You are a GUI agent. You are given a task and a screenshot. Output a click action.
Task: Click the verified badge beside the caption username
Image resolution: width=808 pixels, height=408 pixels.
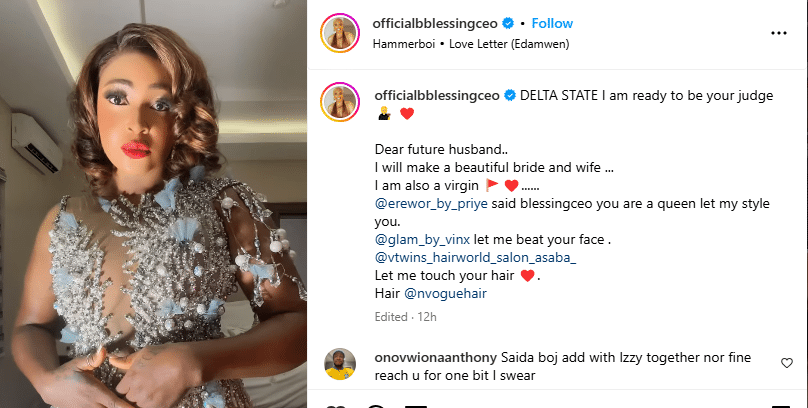[x=509, y=94]
